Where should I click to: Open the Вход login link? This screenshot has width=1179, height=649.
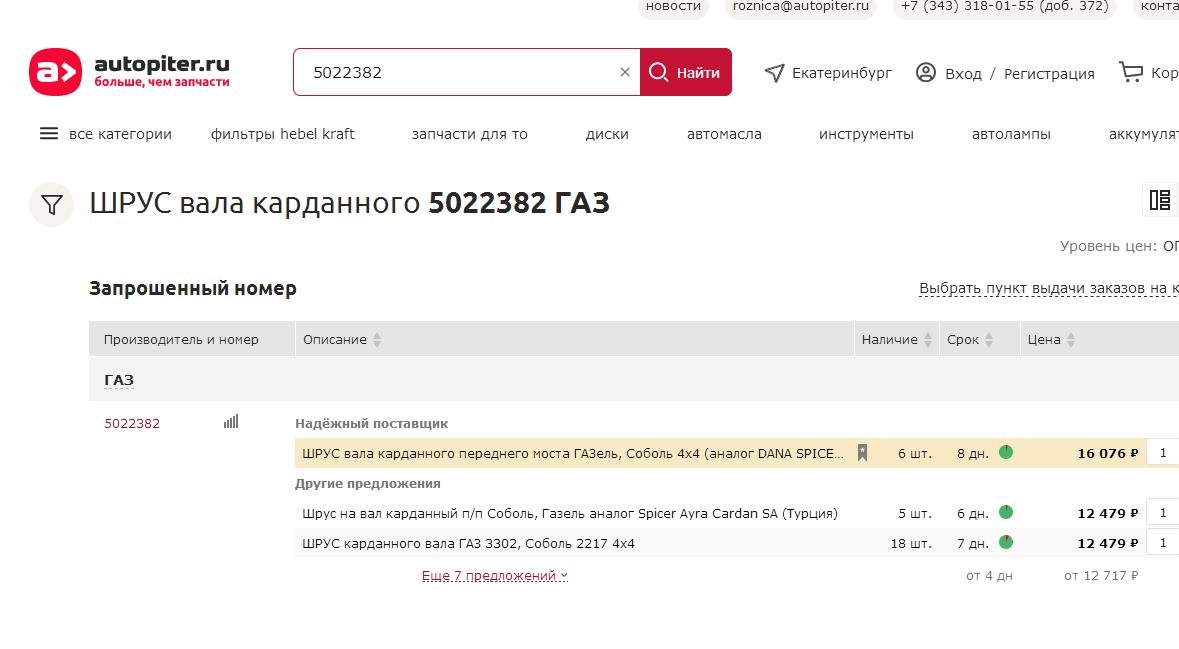[963, 74]
